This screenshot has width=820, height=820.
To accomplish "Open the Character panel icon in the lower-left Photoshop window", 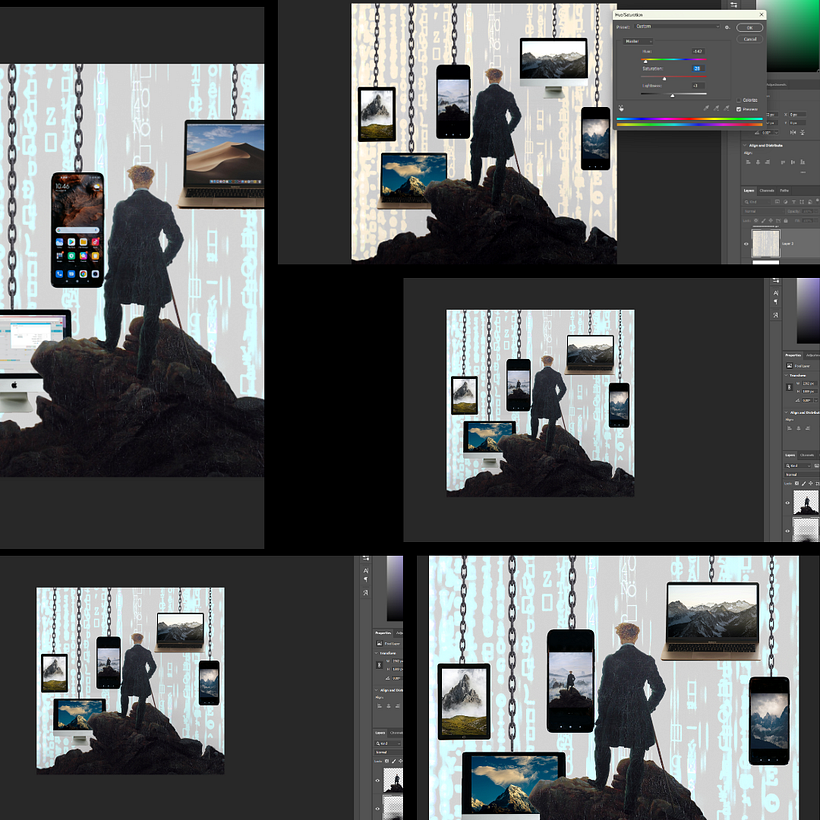I will [x=366, y=571].
